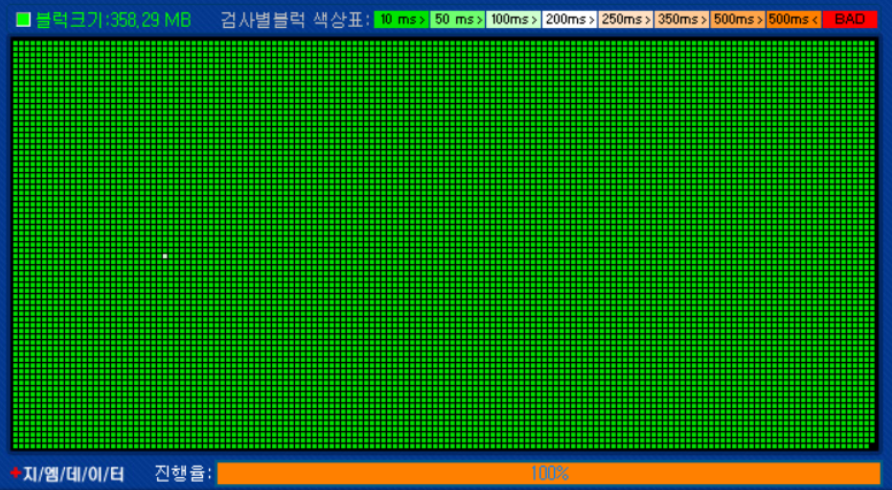Select the 500ms < dark orange swatch
The width and height of the screenshot is (892, 490).
click(794, 19)
